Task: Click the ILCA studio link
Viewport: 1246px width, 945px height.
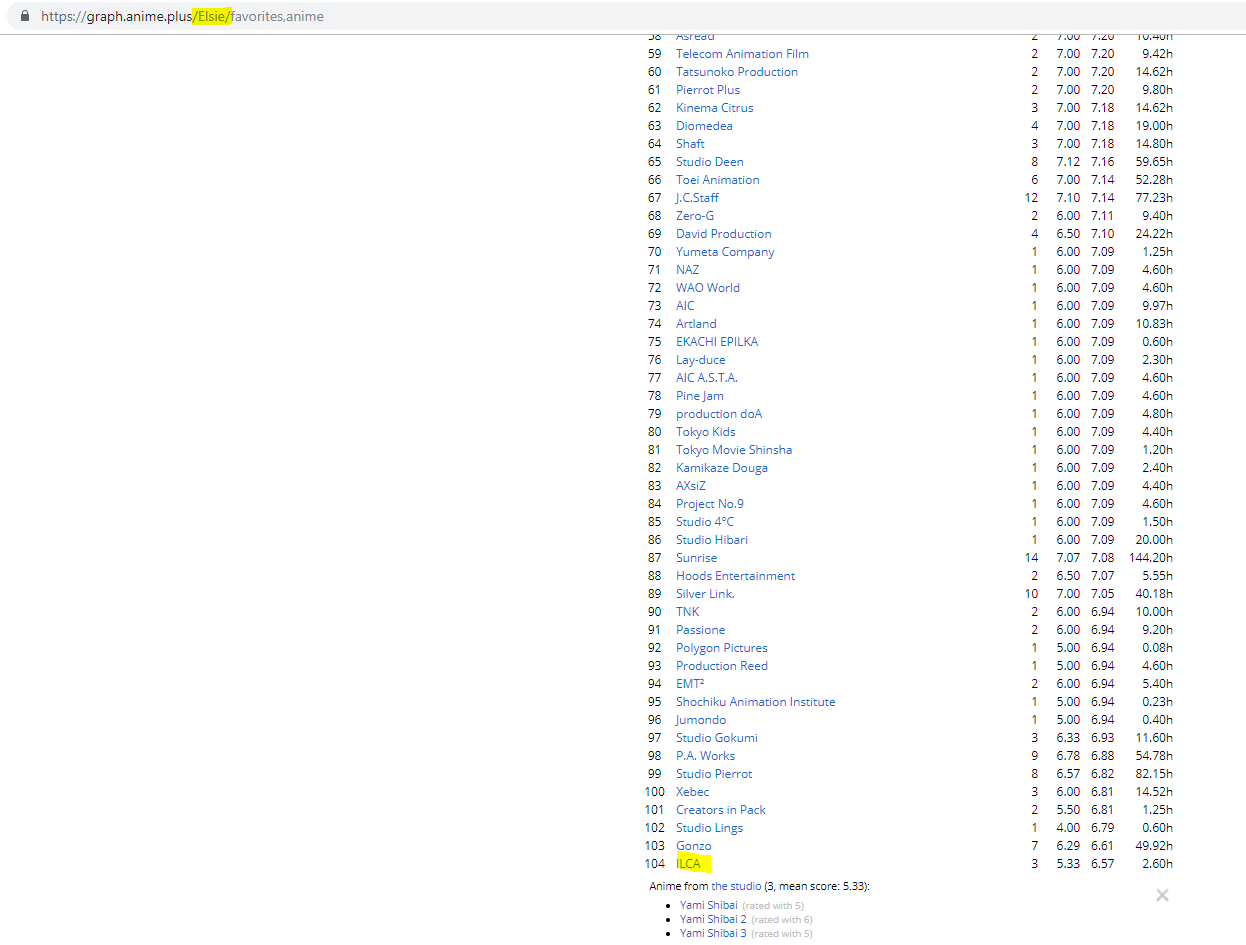Action: click(688, 864)
